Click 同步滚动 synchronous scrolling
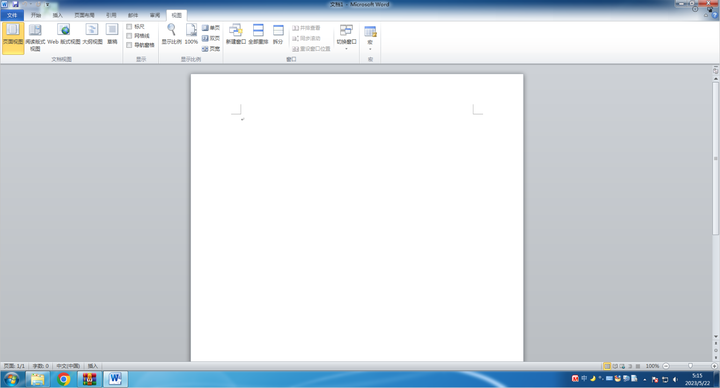720x388 pixels. [x=306, y=38]
